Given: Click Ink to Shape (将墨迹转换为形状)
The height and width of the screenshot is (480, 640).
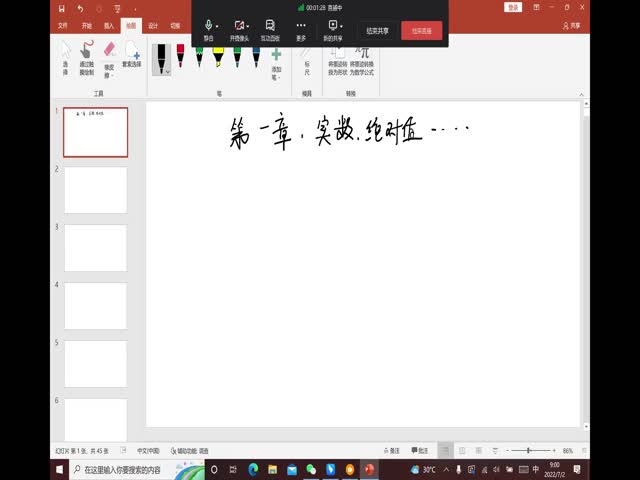Looking at the screenshot, I should (x=338, y=62).
